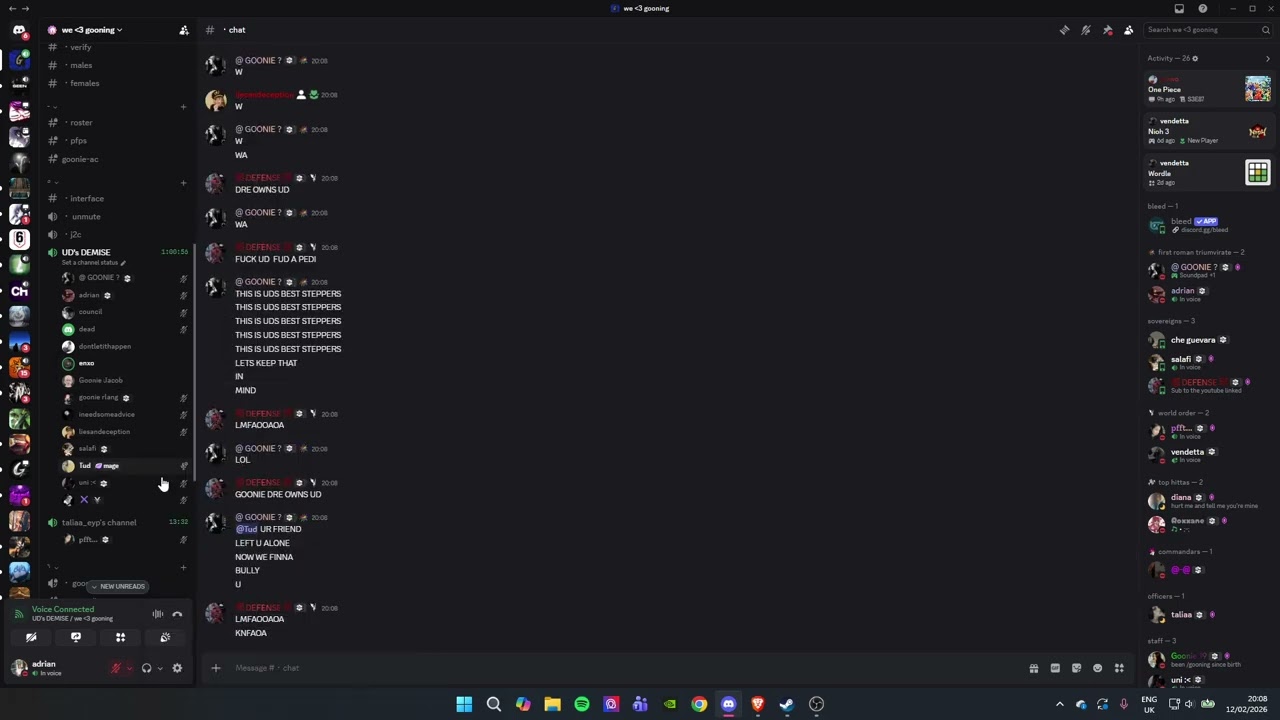The image size is (1280, 720).
Task: Open the apps launcher icon in message bar
Action: 1119,668
